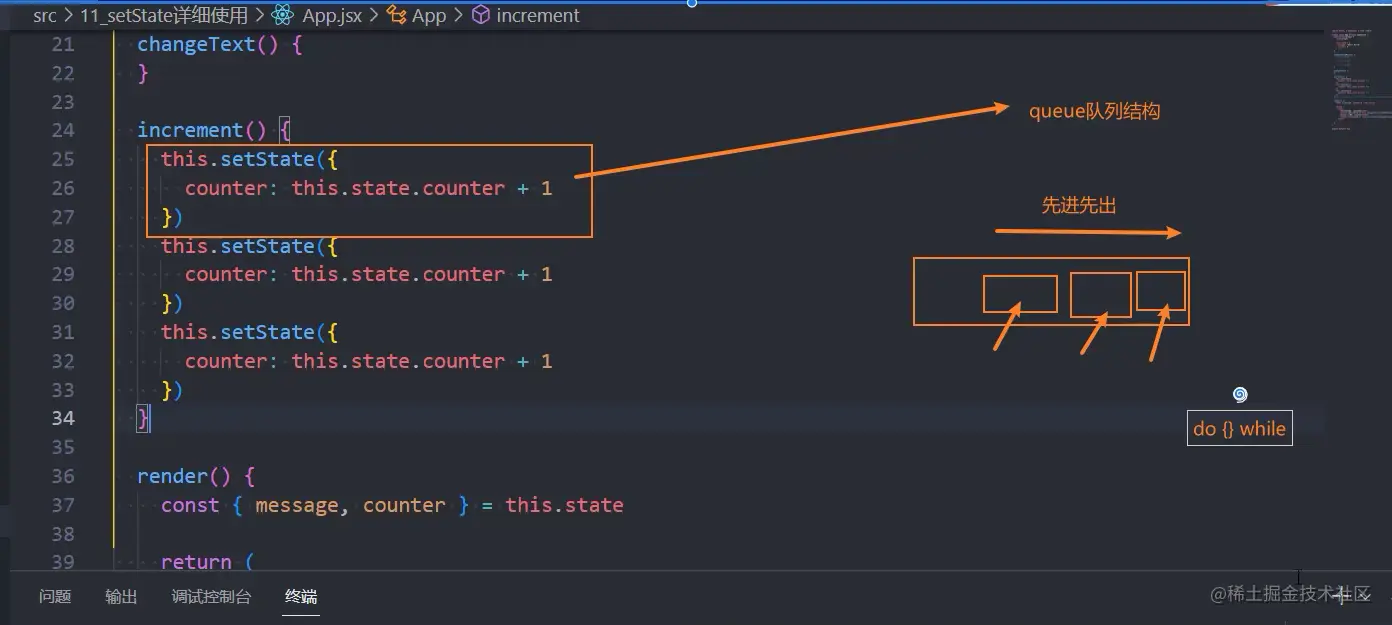Click the closing brace on line 22
1392x625 pixels.
(x=143, y=73)
